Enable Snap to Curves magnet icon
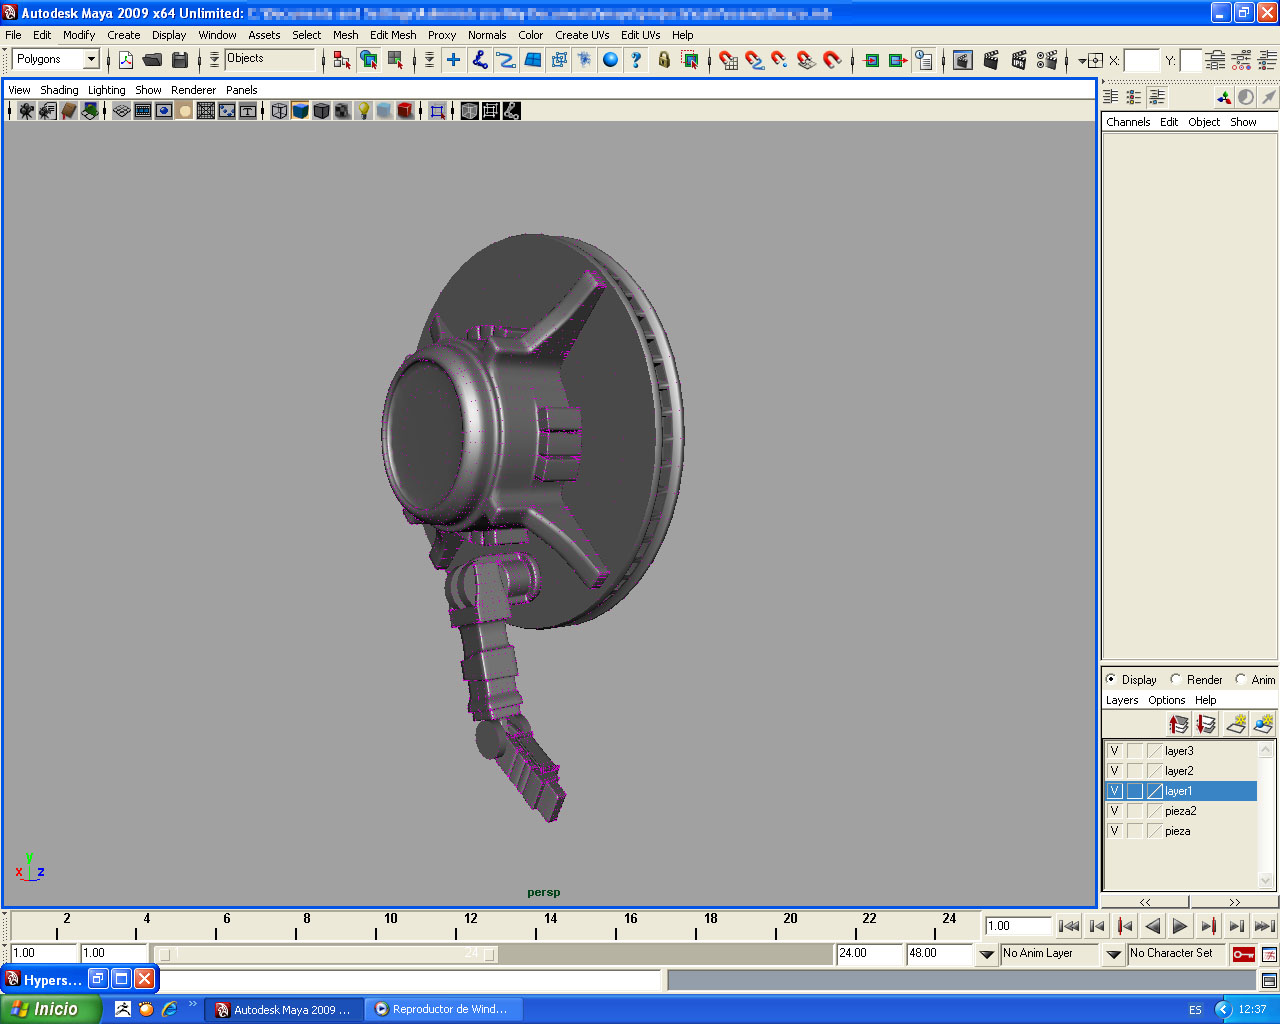The width and height of the screenshot is (1280, 1024). coord(754,61)
